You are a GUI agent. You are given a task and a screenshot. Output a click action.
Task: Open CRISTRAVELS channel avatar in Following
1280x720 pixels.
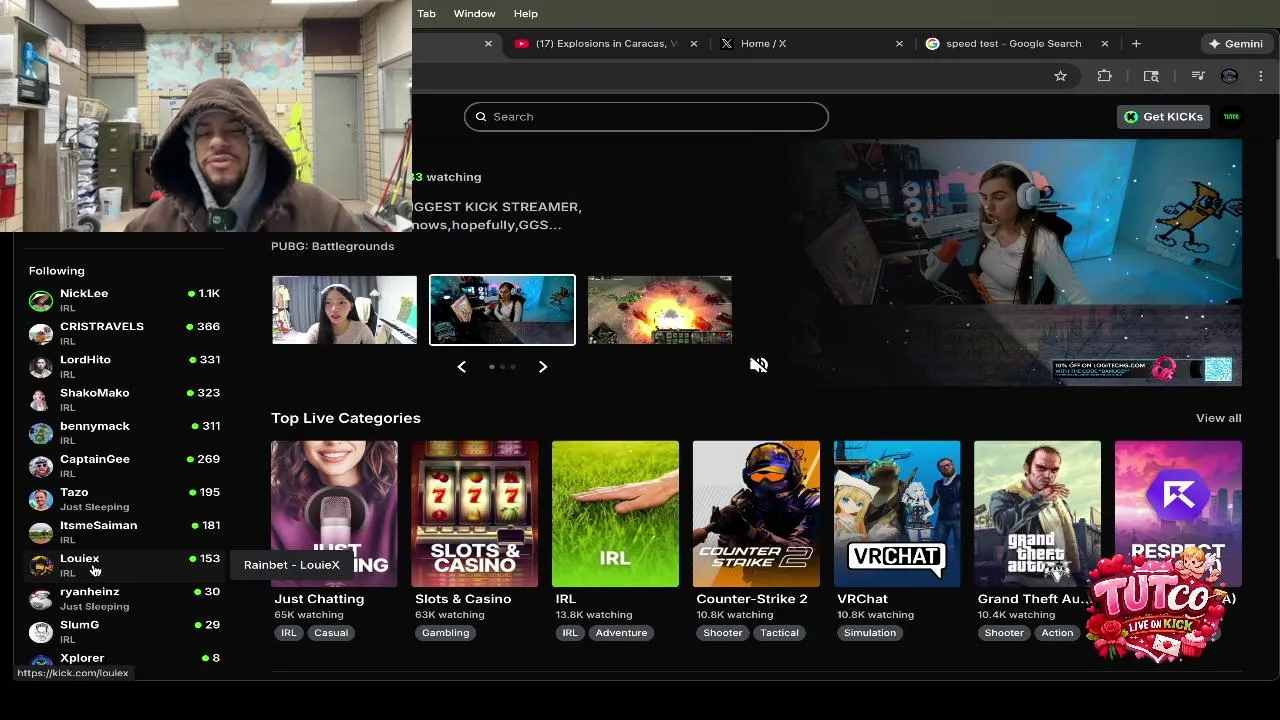(41, 333)
